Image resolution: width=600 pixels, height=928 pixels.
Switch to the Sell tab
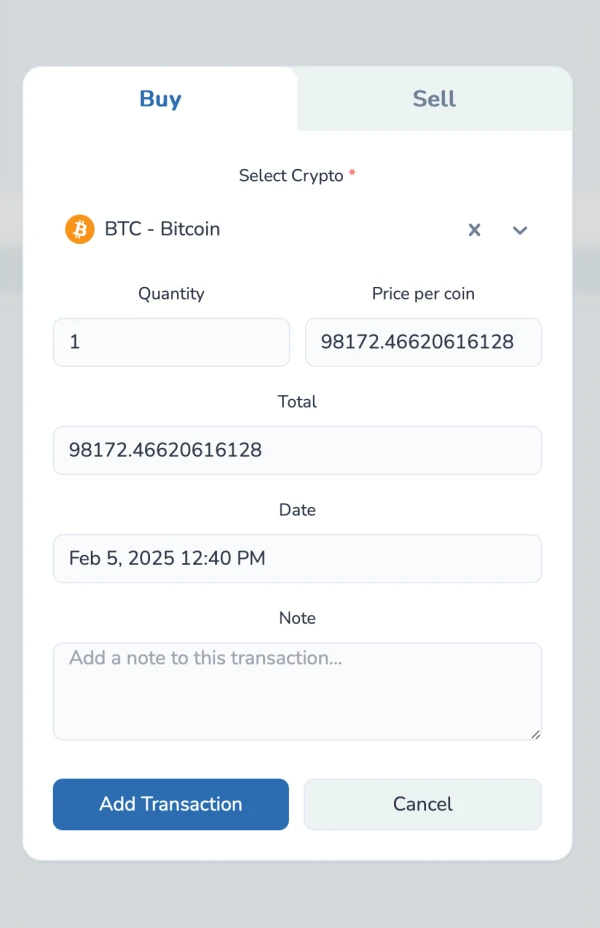click(x=433, y=99)
